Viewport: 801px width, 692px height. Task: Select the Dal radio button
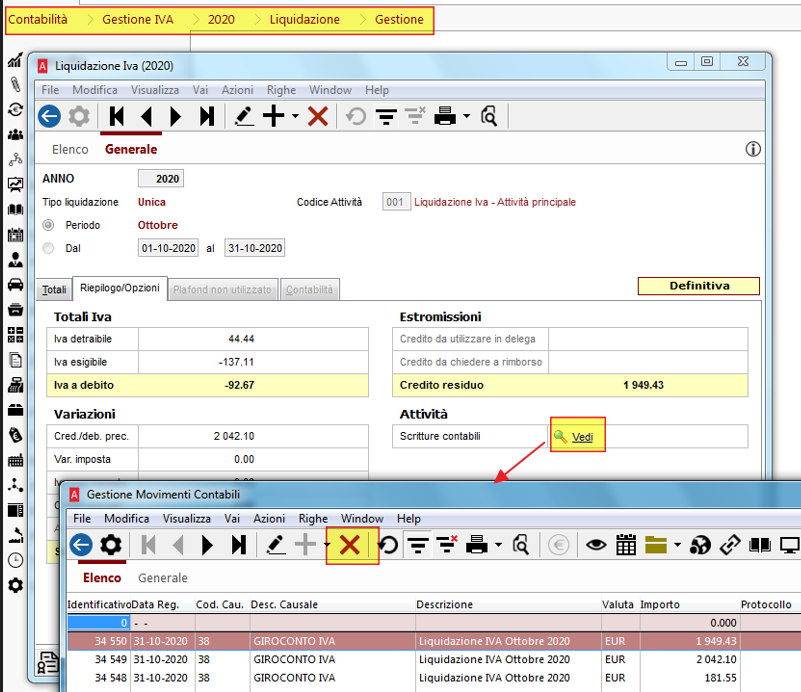[49, 248]
